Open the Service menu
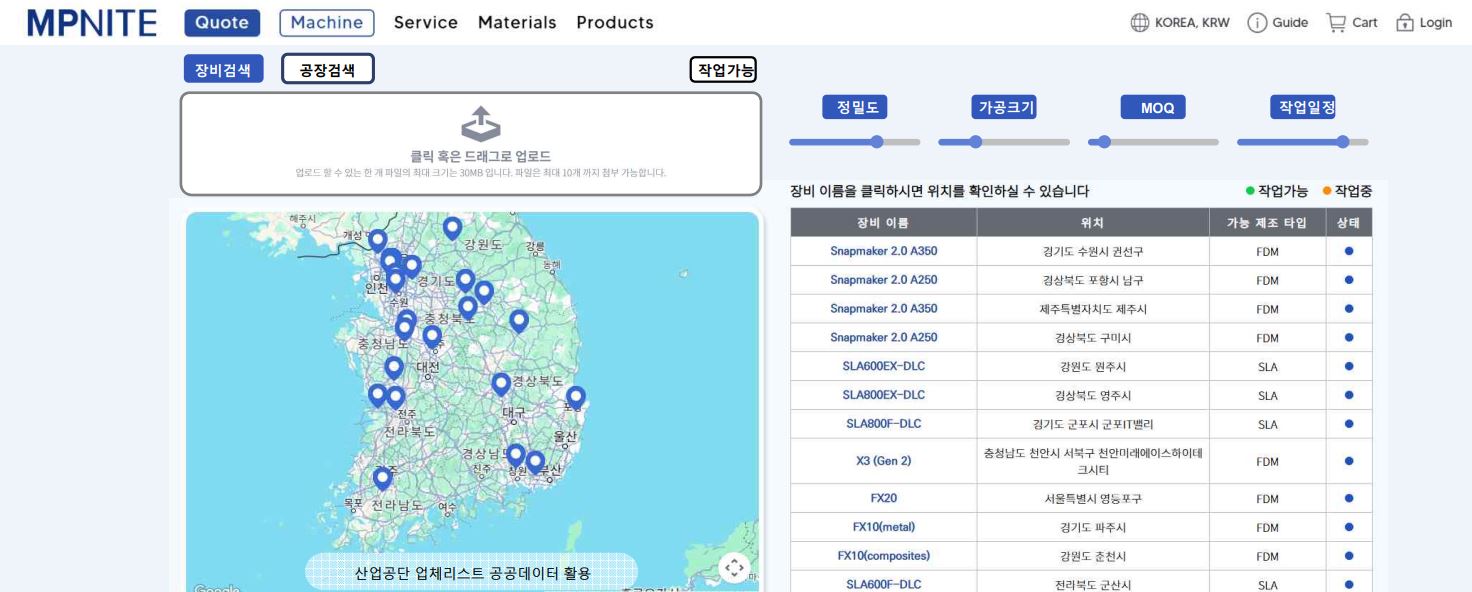The width and height of the screenshot is (1472, 592). point(426,22)
